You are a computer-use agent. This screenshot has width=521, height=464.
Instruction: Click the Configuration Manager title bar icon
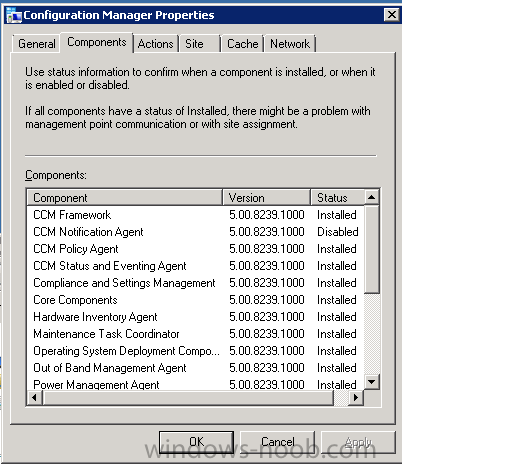[x=14, y=15]
